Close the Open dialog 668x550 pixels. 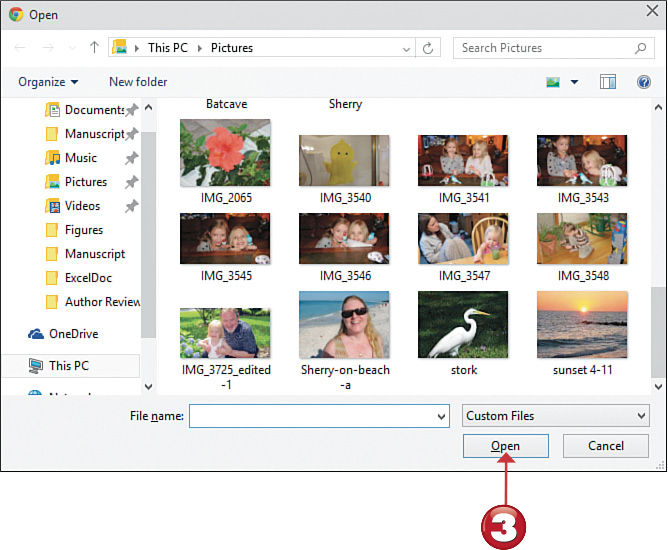652,11
